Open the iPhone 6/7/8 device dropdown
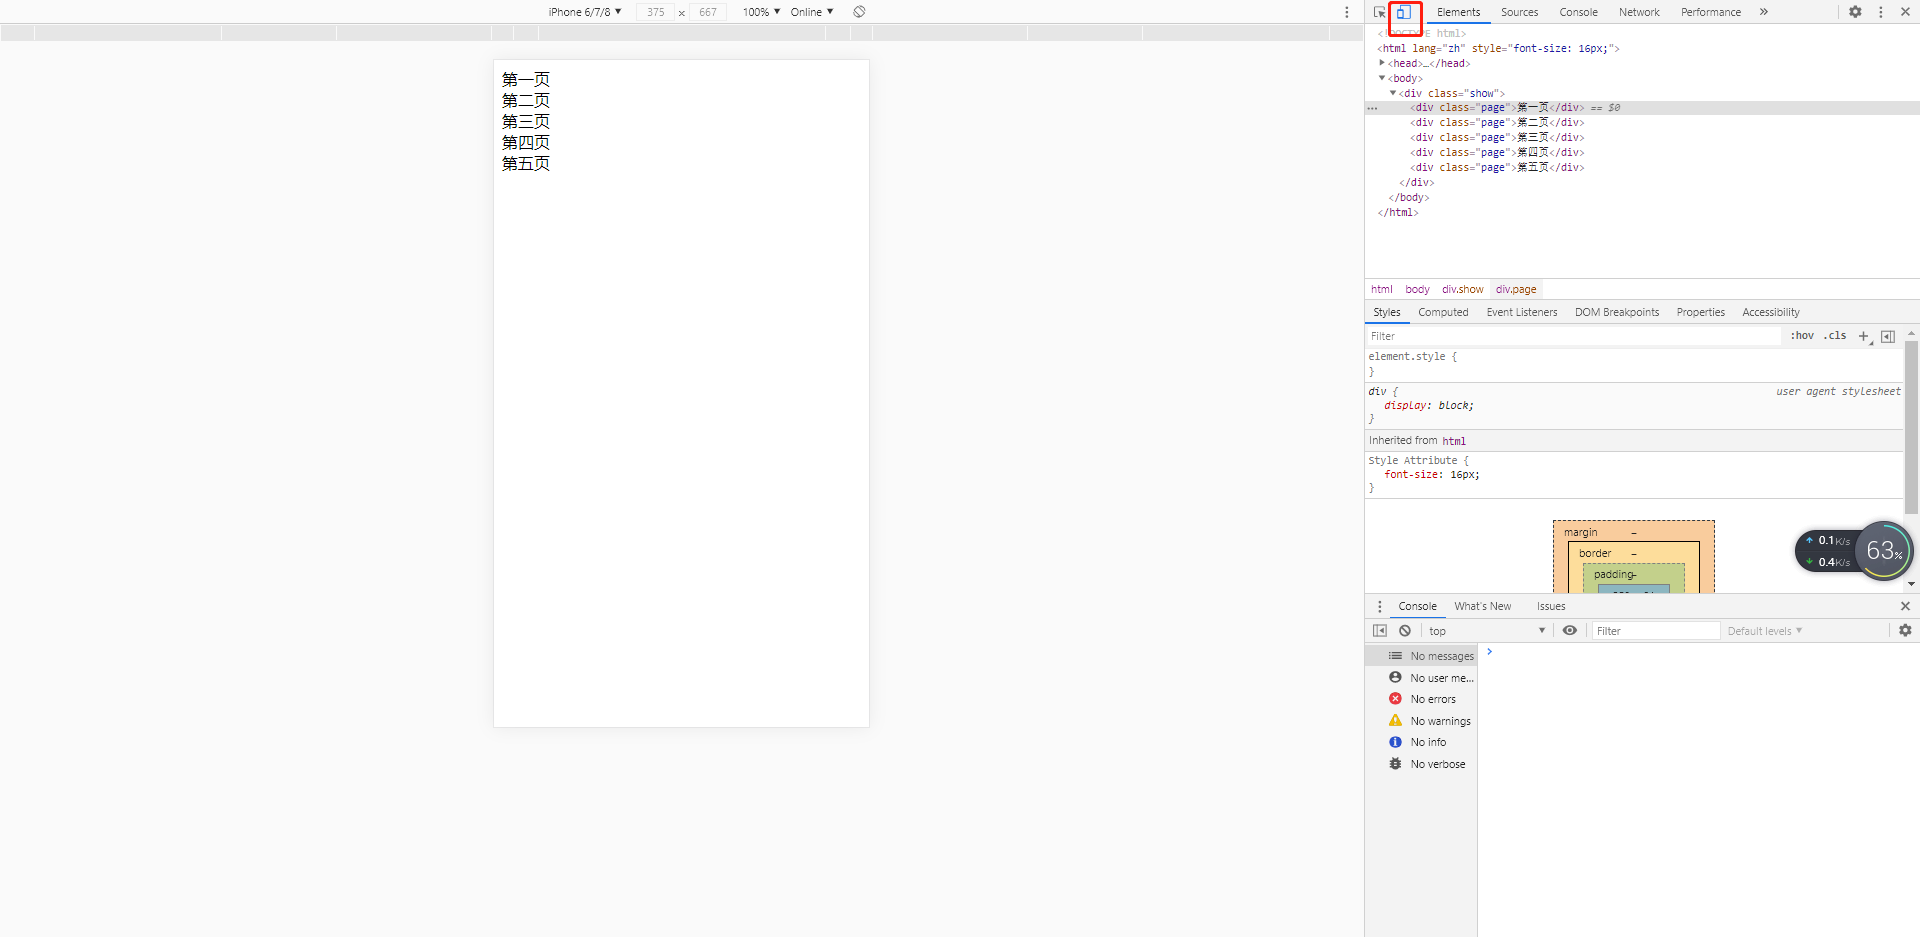Viewport: 1920px width, 937px height. (585, 12)
